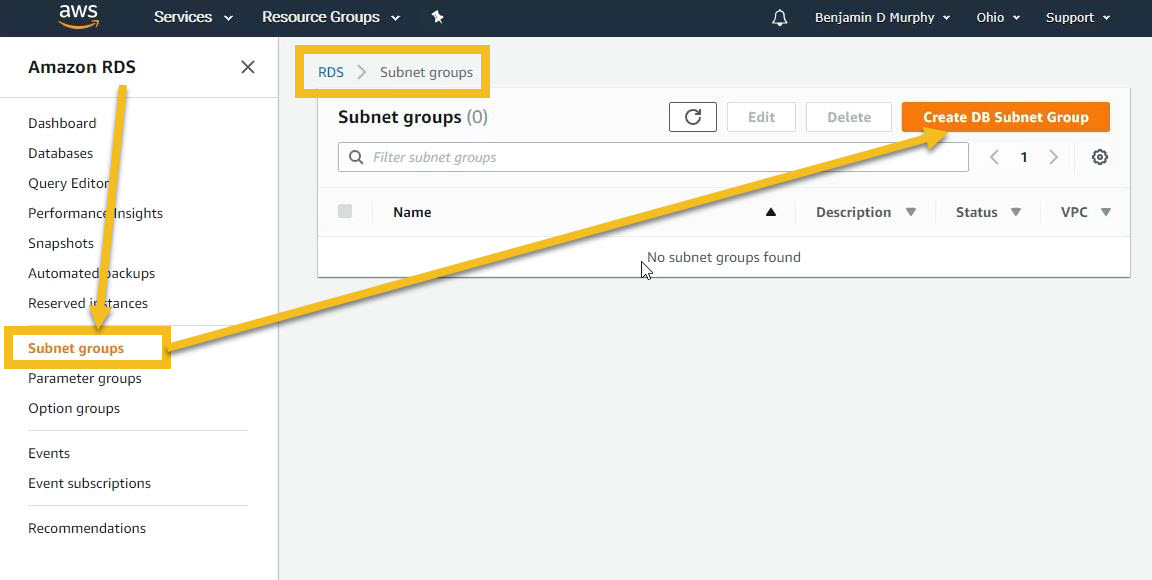The image size is (1152, 580).
Task: Open Reserved instances
Action: [87, 303]
